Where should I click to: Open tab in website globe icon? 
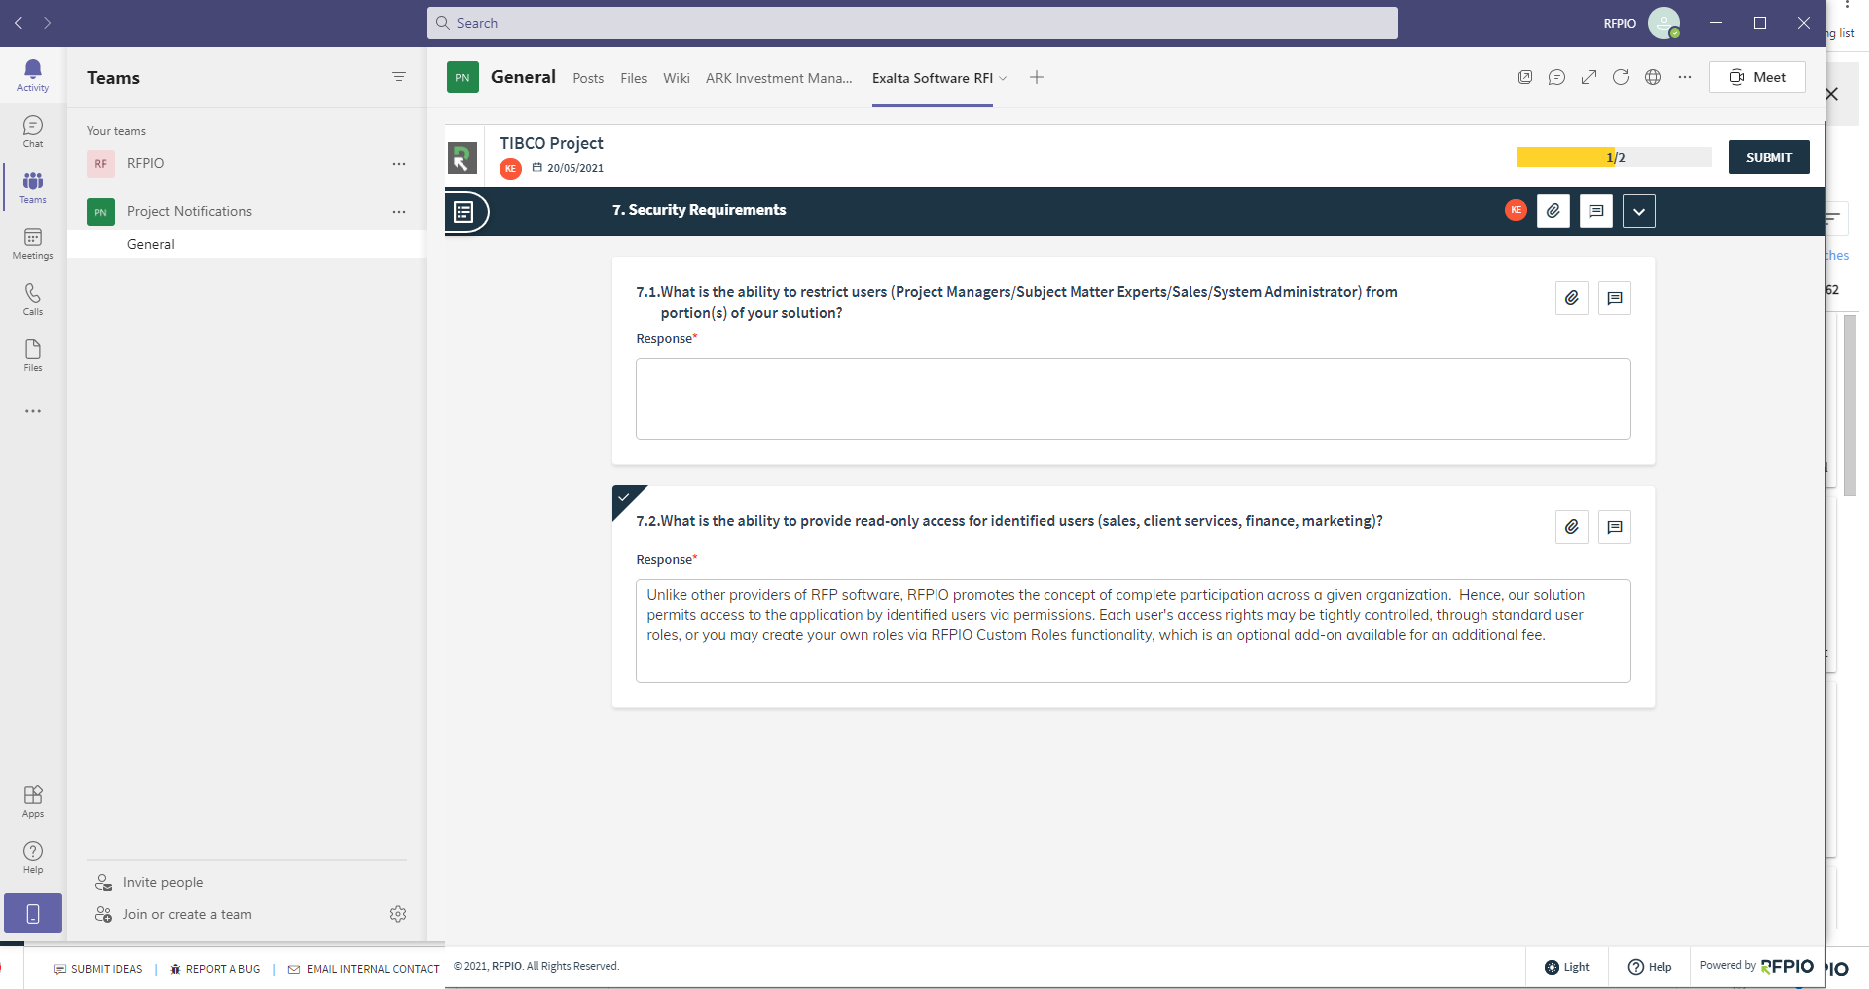(1653, 77)
